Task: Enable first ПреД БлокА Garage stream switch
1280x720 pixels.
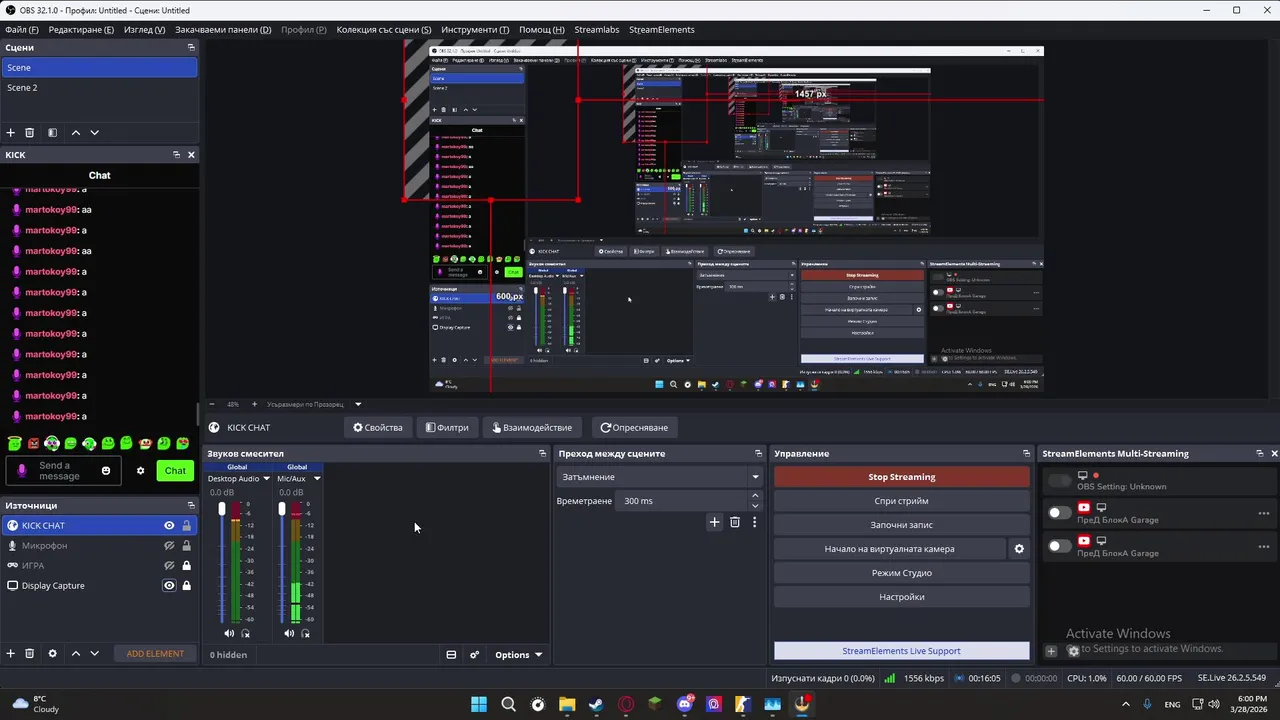Action: tap(1059, 513)
